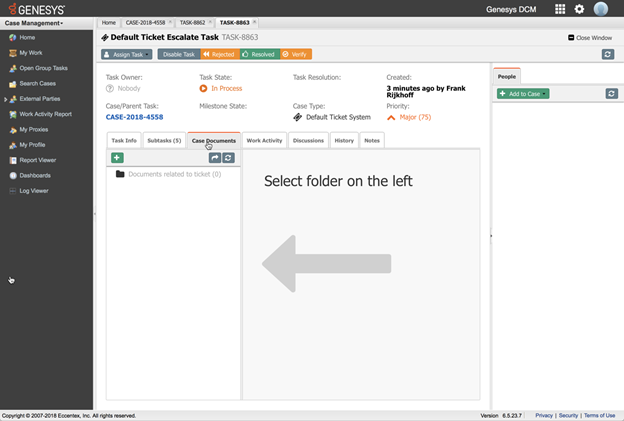624x421 pixels.
Task: Open Report Viewer in sidebar
Action: pos(37,160)
